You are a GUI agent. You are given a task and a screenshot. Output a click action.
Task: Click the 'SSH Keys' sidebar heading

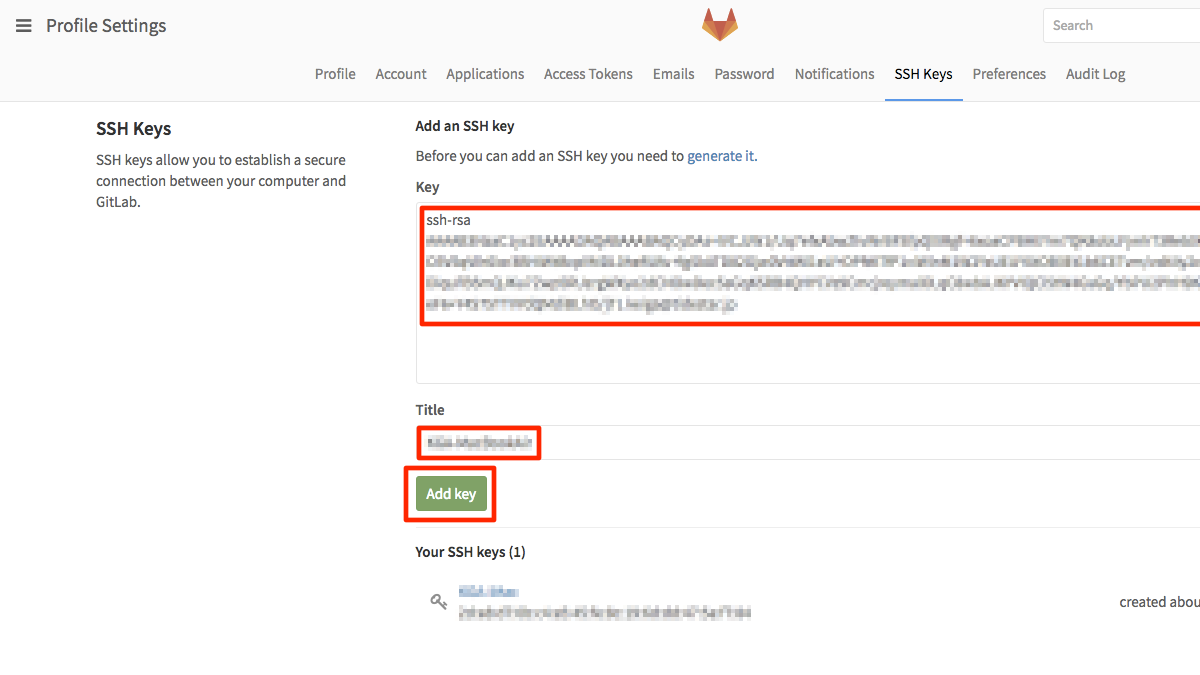[134, 129]
